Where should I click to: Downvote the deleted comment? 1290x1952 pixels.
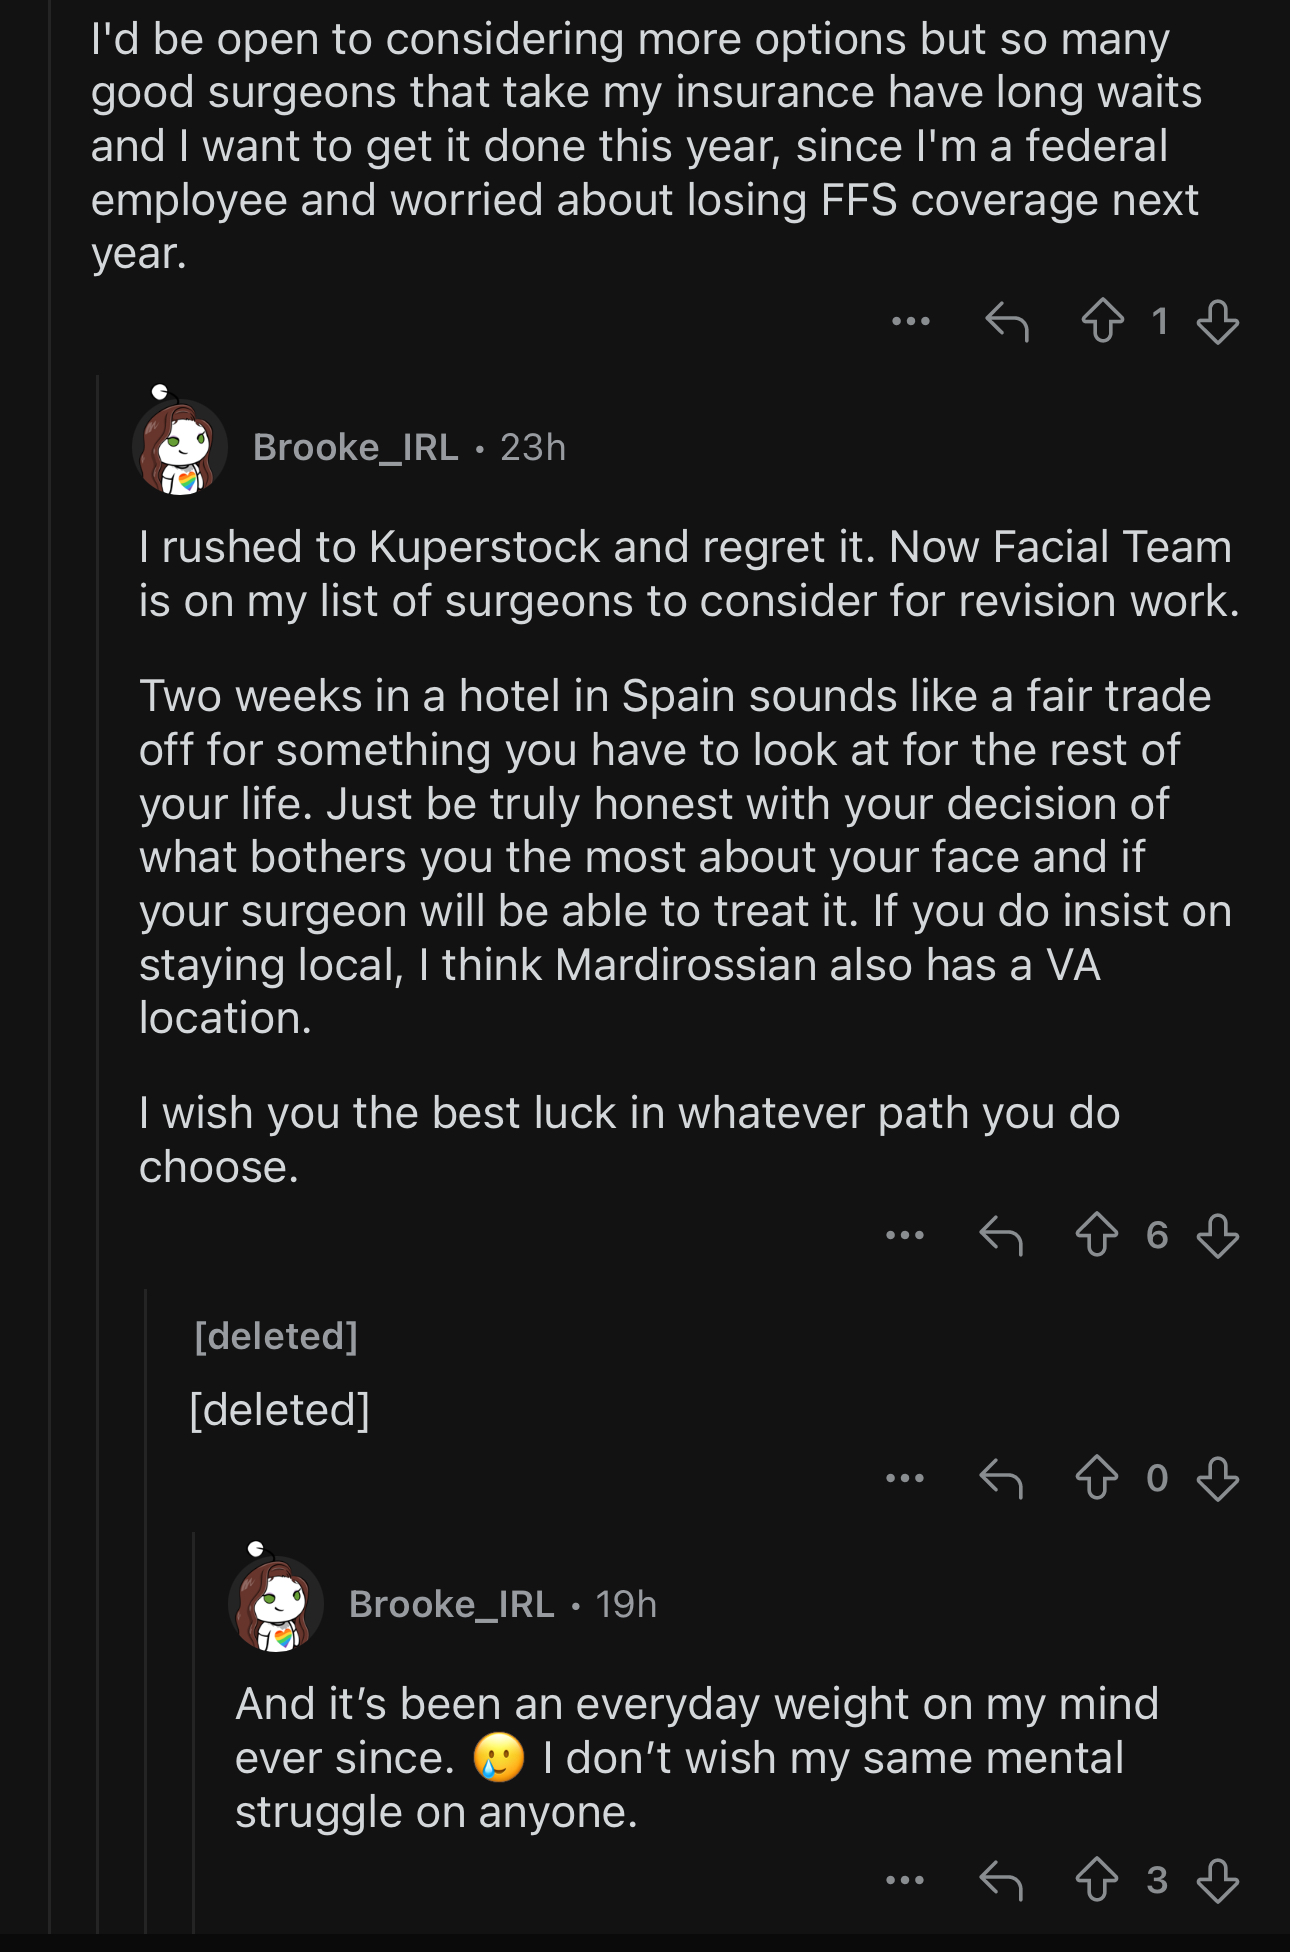tap(1217, 1478)
